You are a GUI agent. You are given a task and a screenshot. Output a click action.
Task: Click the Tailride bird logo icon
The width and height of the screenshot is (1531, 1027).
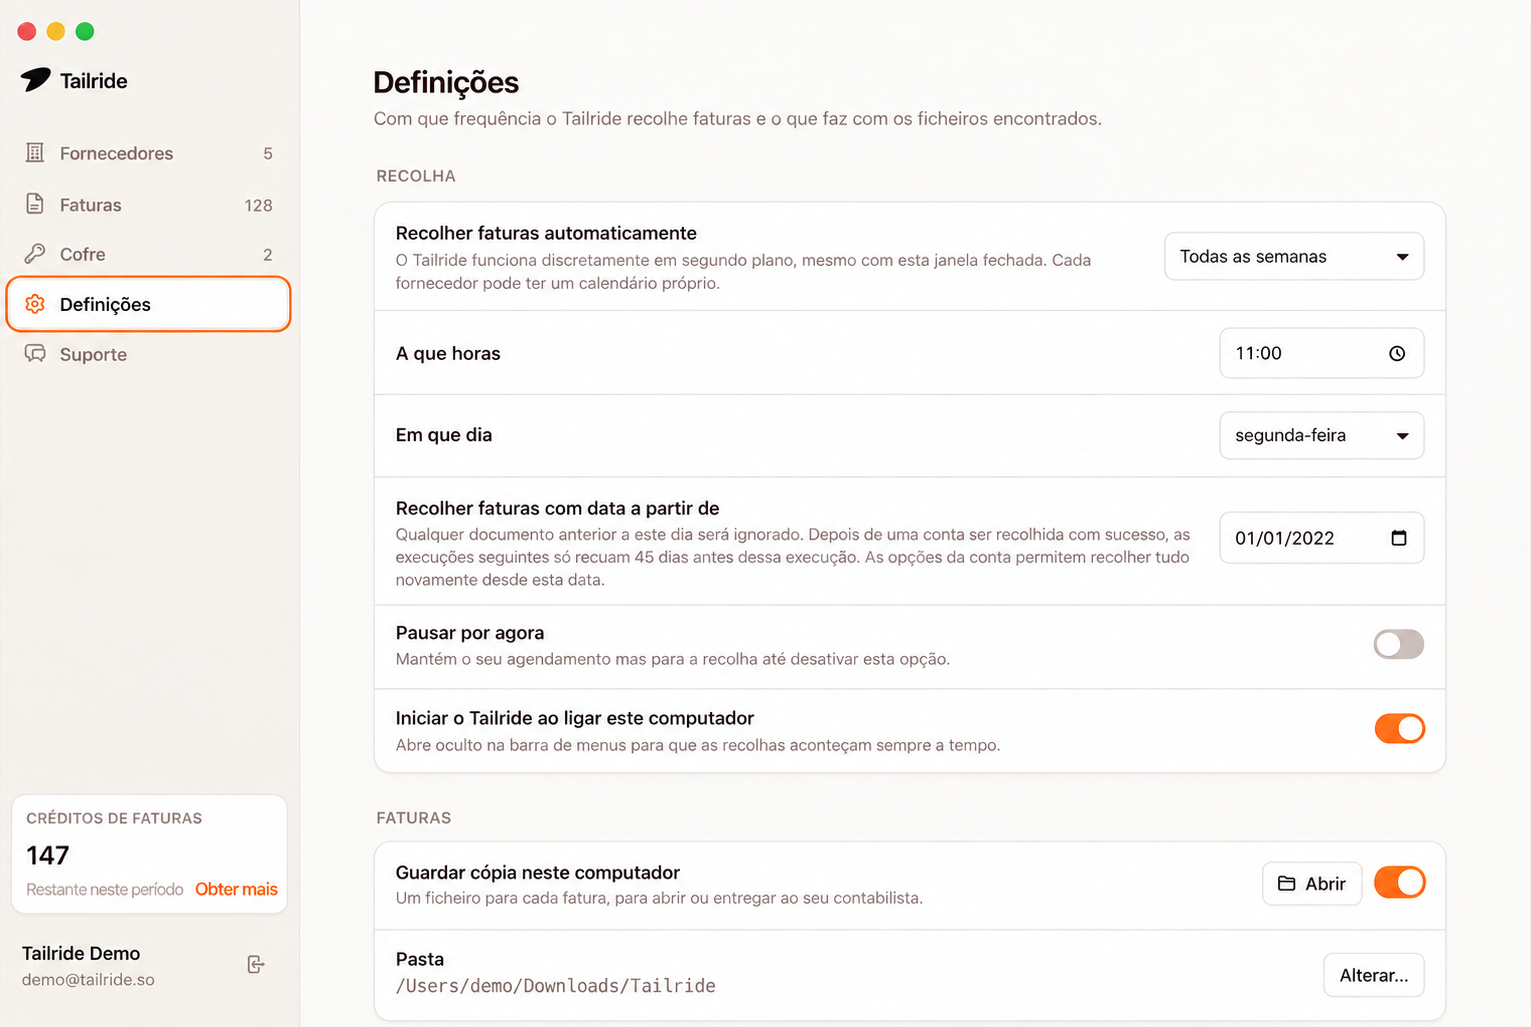[35, 80]
